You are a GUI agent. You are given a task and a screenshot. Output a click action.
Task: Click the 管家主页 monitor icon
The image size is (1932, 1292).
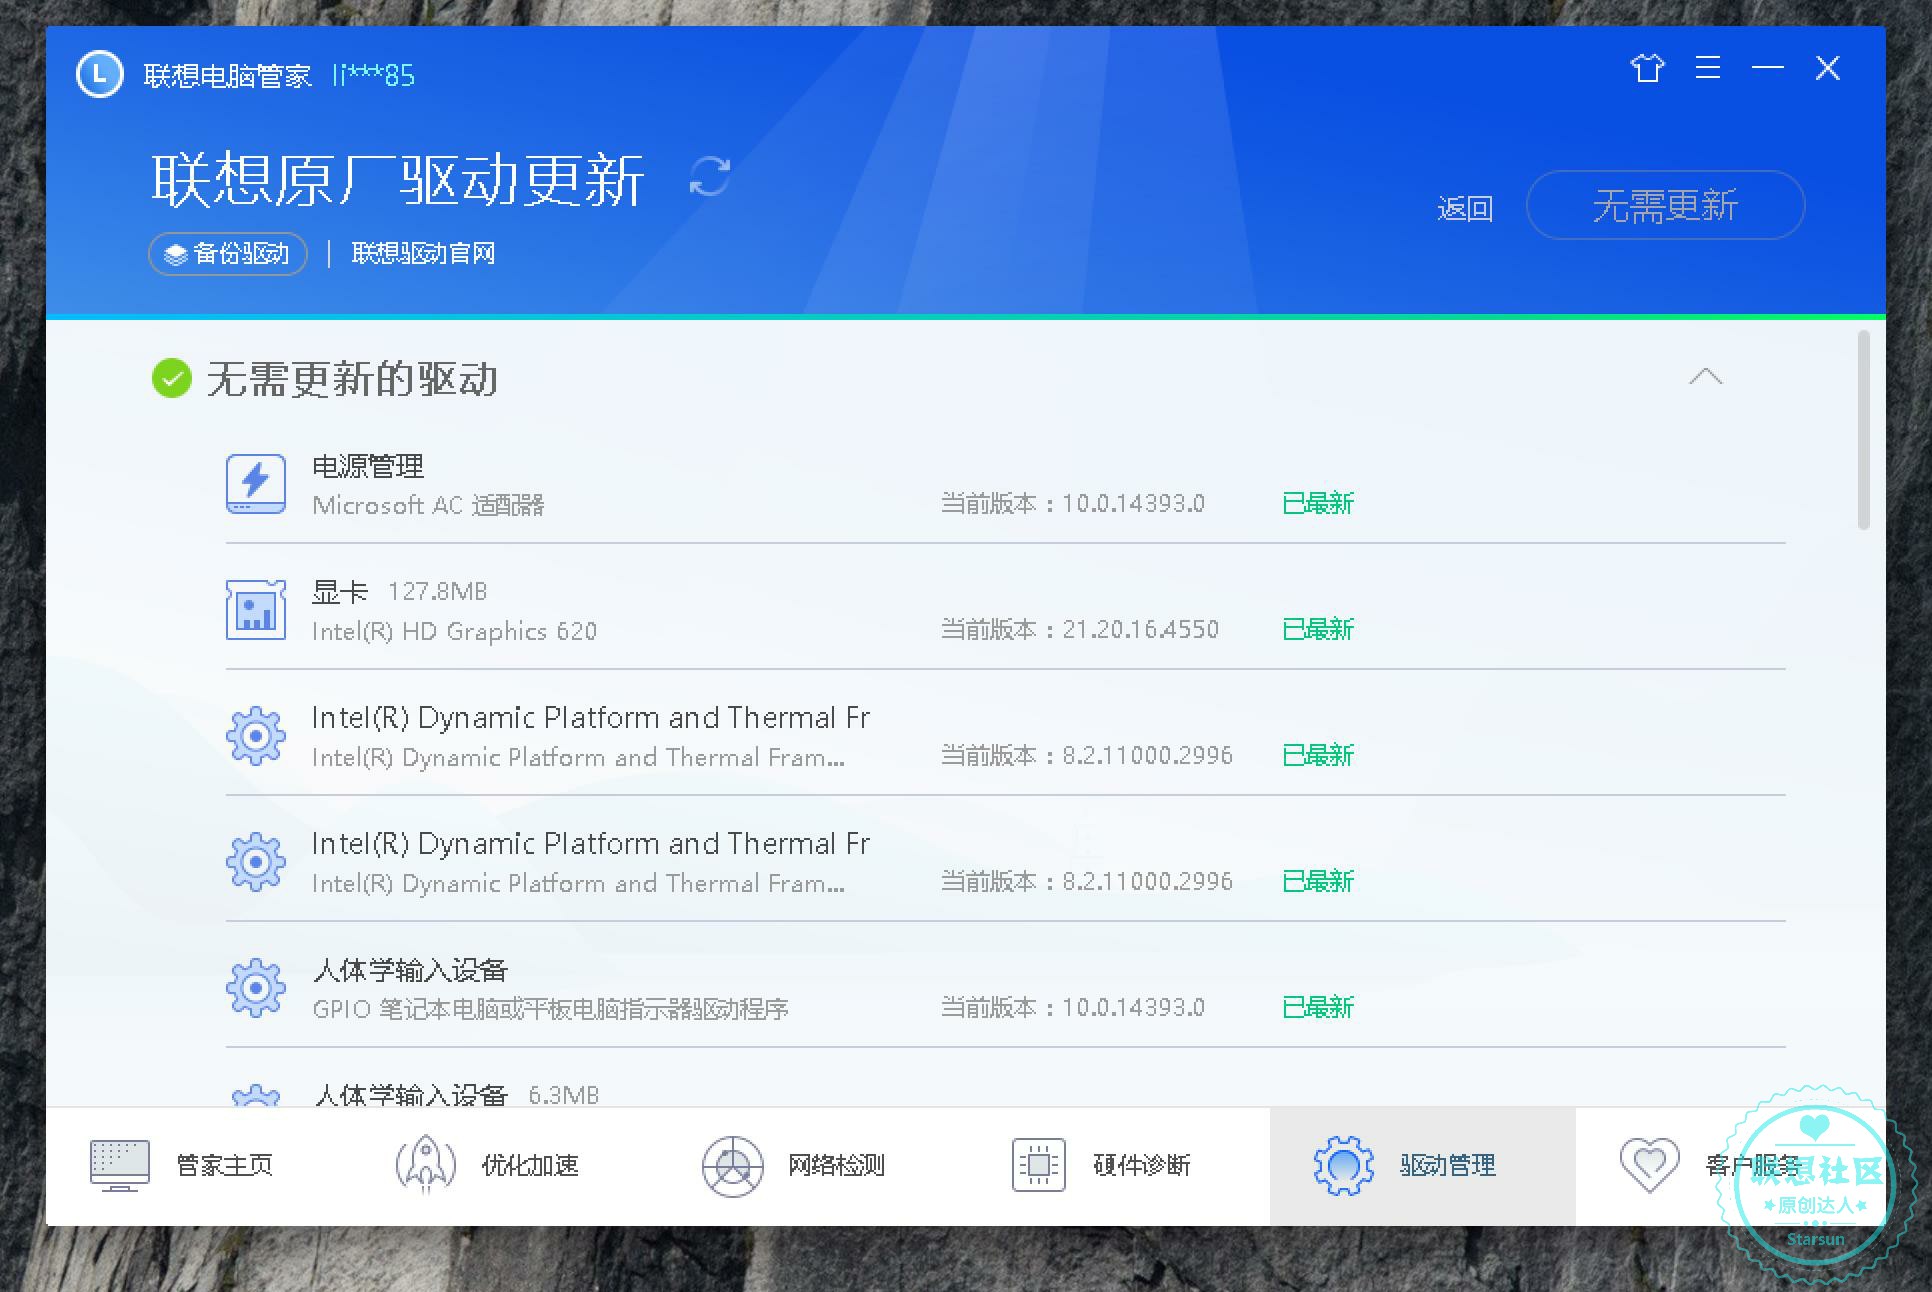(x=120, y=1166)
